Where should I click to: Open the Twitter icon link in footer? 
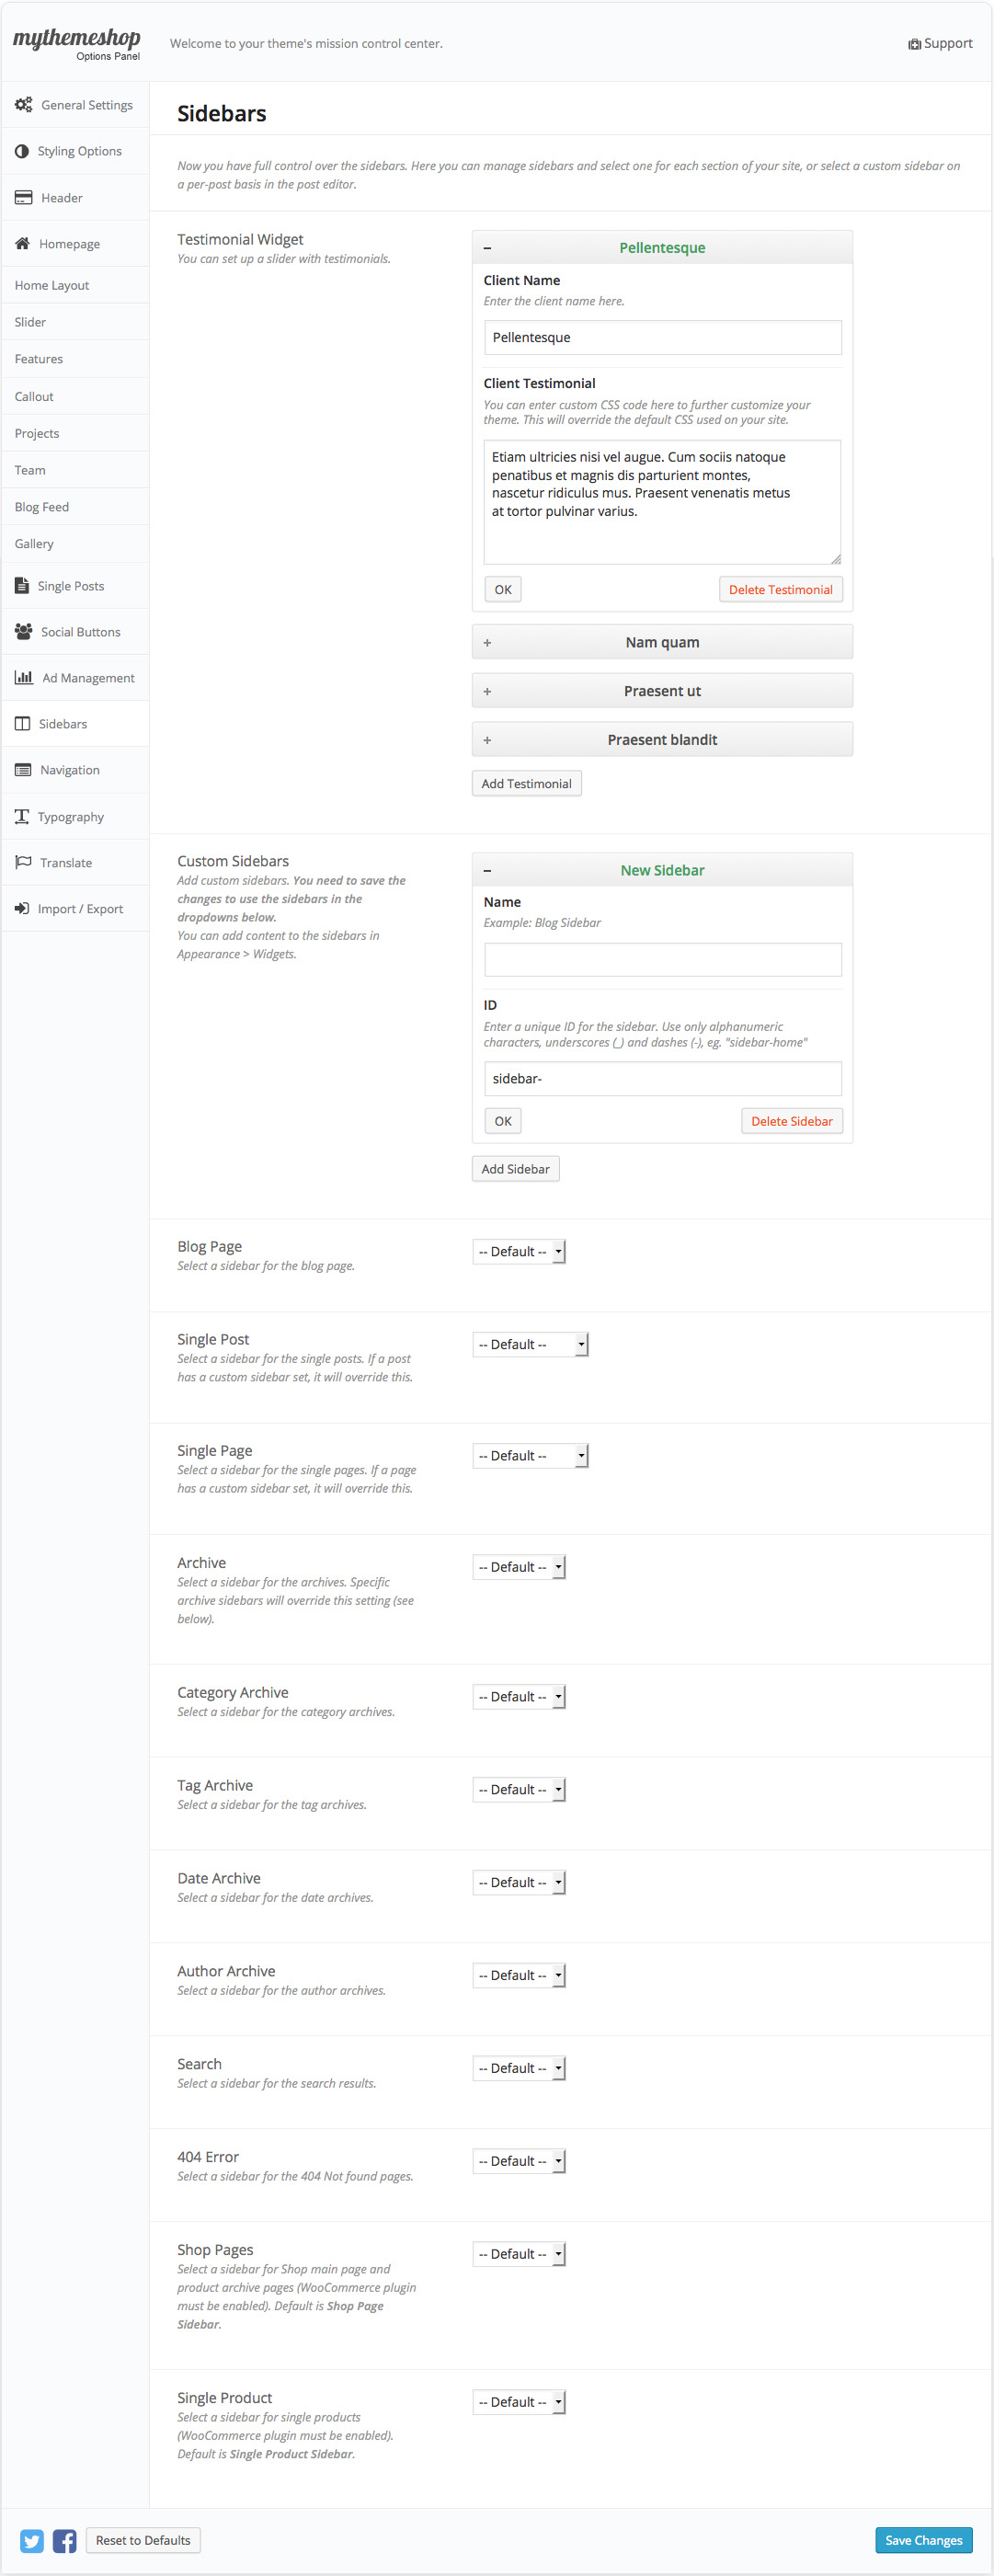32,2541
